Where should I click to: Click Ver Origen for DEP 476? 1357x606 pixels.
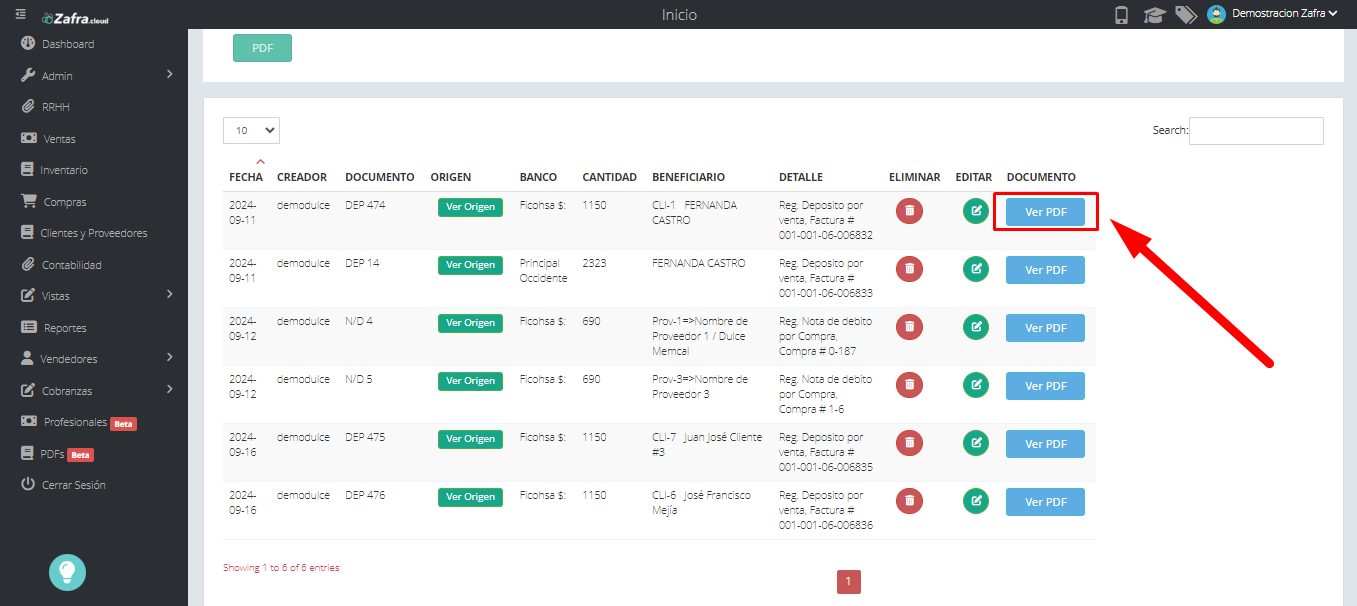[x=470, y=497]
